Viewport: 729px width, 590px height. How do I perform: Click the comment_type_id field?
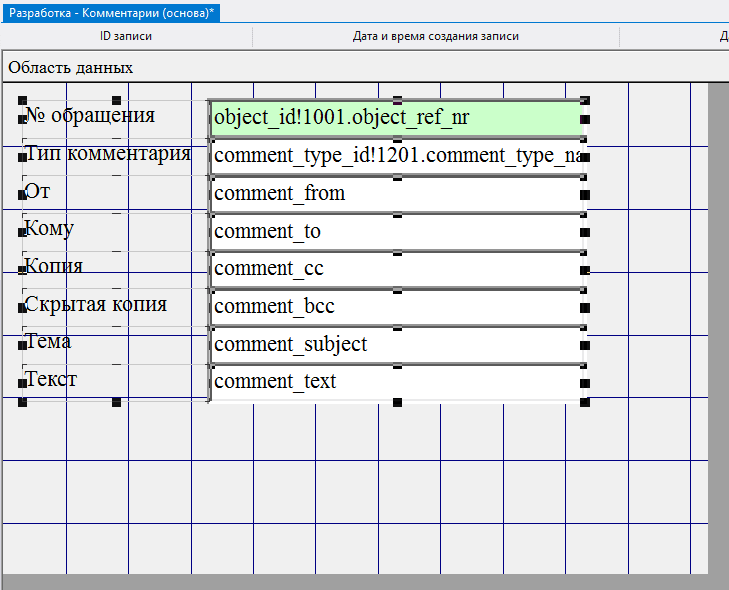pyautogui.click(x=396, y=156)
